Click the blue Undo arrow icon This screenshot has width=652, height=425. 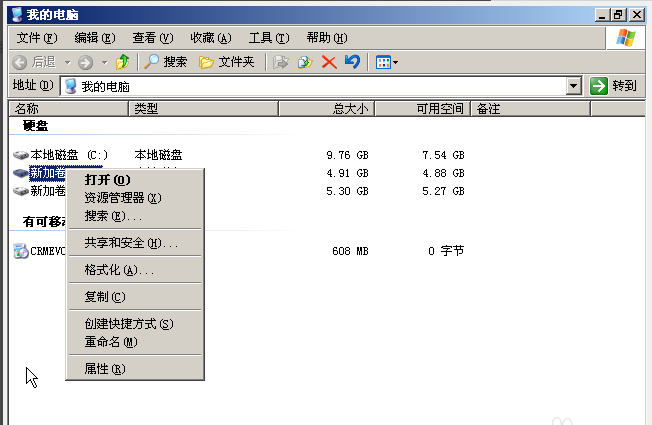tap(351, 62)
